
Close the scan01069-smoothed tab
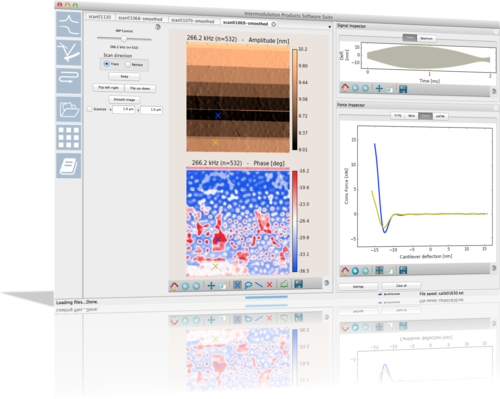click(x=274, y=24)
